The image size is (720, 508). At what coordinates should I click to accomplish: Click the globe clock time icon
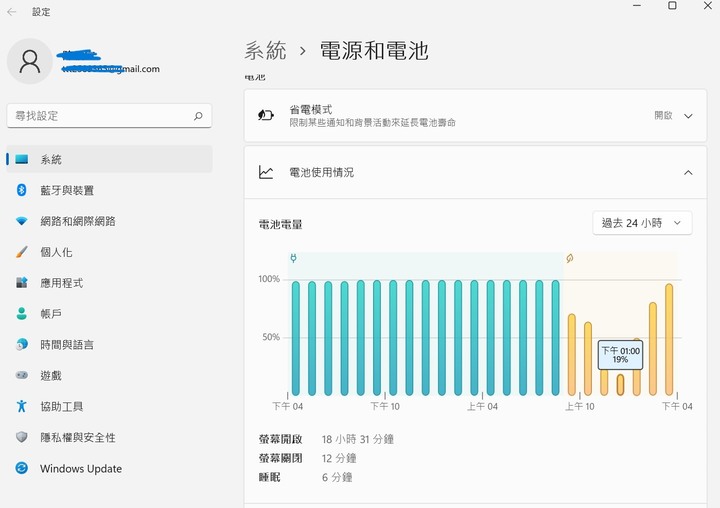(22, 344)
